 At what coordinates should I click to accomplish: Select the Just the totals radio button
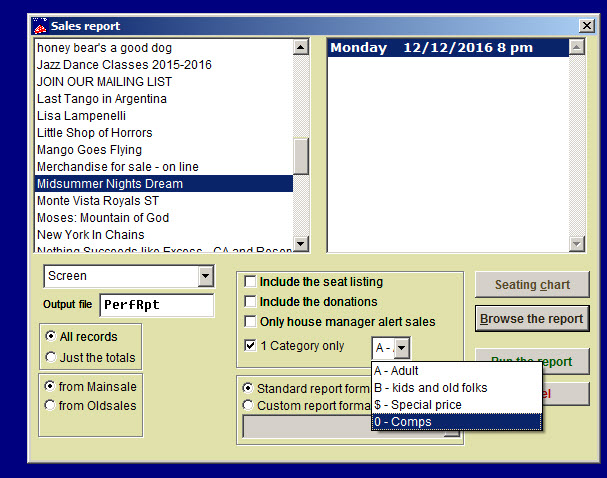[51, 357]
